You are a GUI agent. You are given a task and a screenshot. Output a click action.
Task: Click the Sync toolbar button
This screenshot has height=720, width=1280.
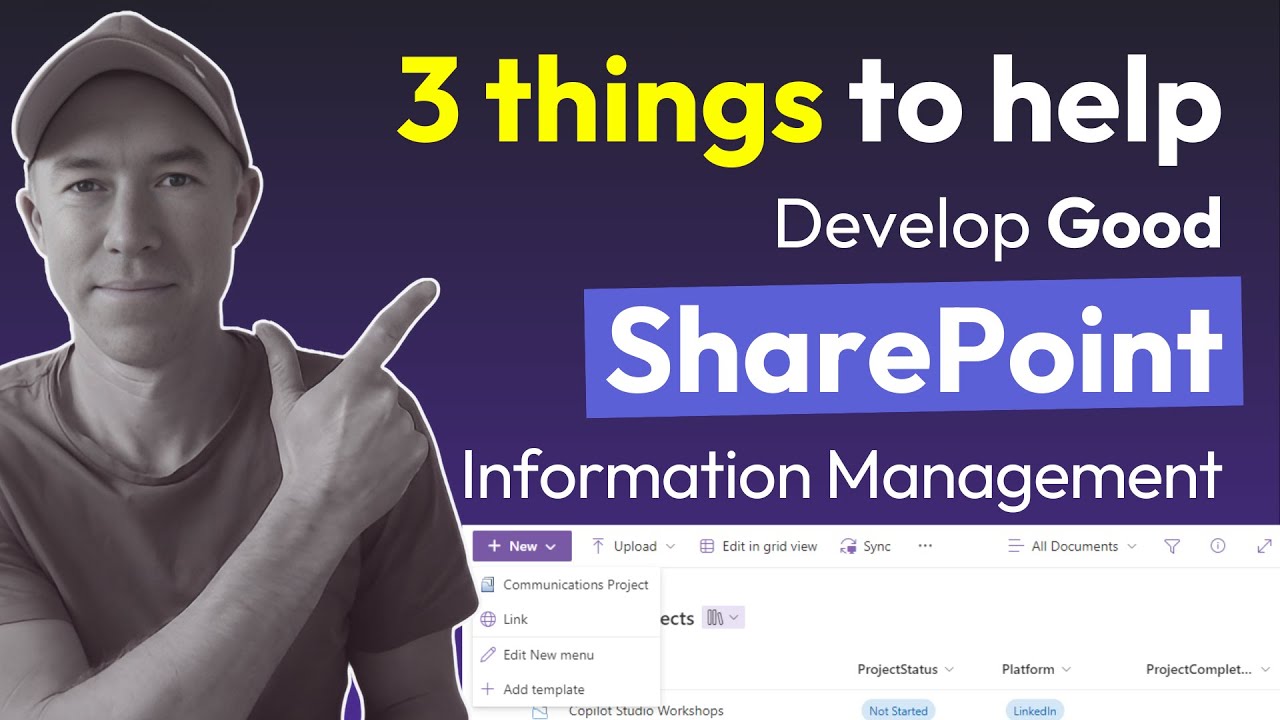(x=866, y=546)
